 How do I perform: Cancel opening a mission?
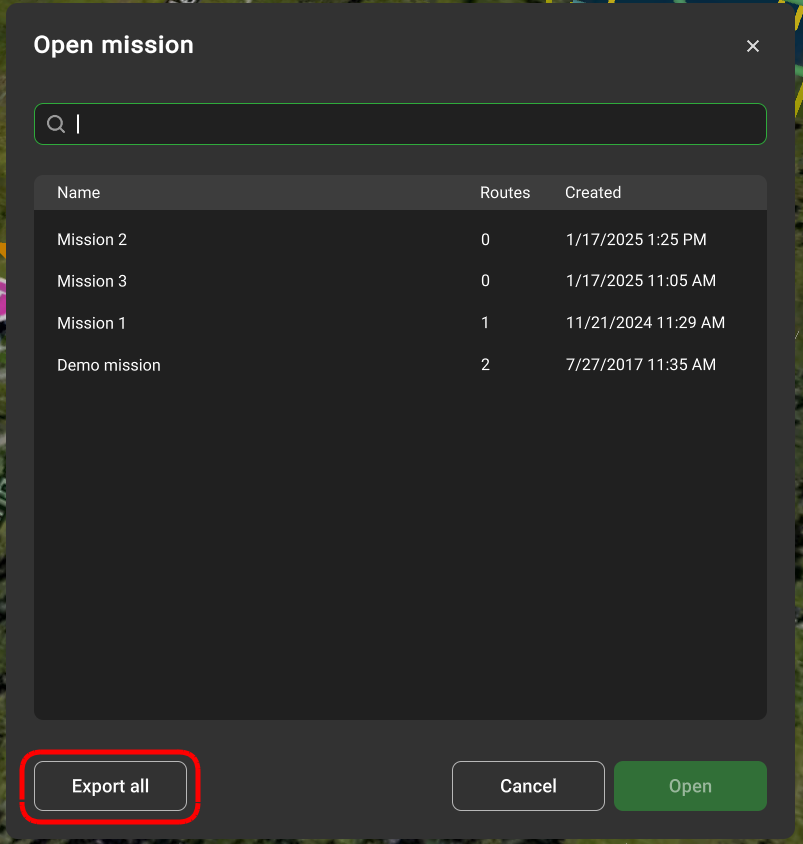[x=528, y=786]
